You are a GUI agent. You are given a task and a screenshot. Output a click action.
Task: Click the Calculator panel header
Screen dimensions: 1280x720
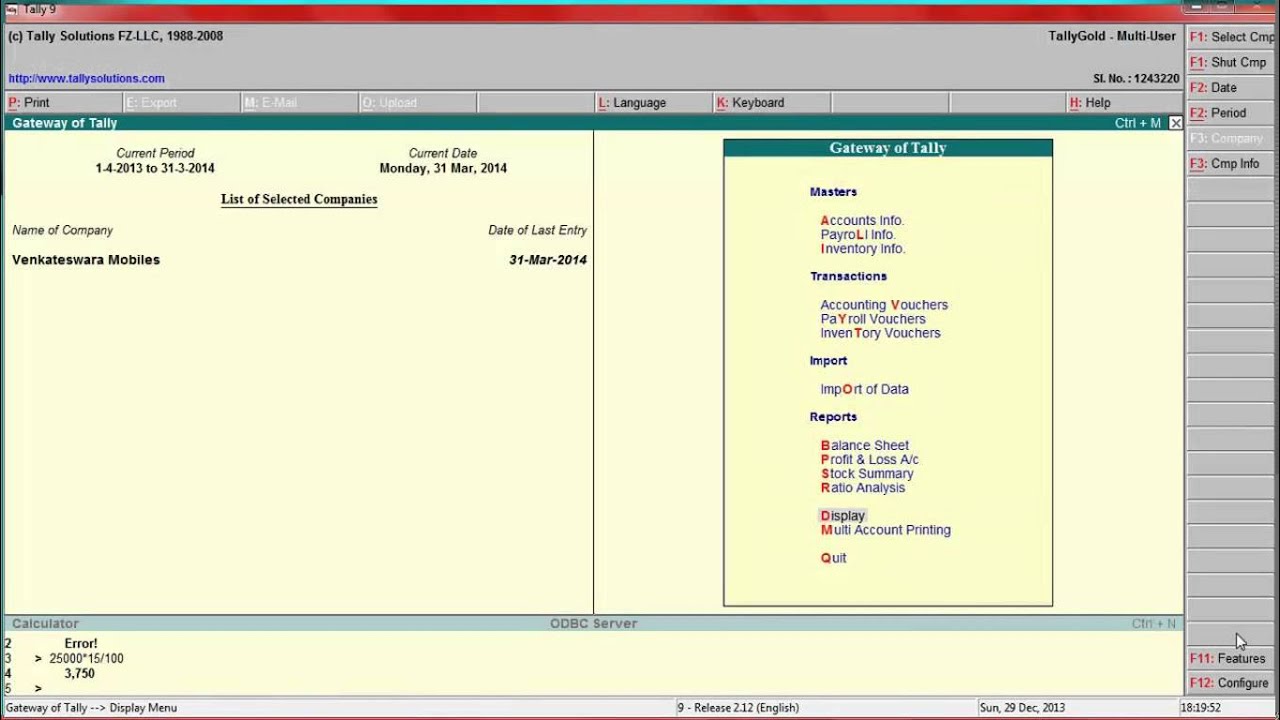[x=45, y=623]
